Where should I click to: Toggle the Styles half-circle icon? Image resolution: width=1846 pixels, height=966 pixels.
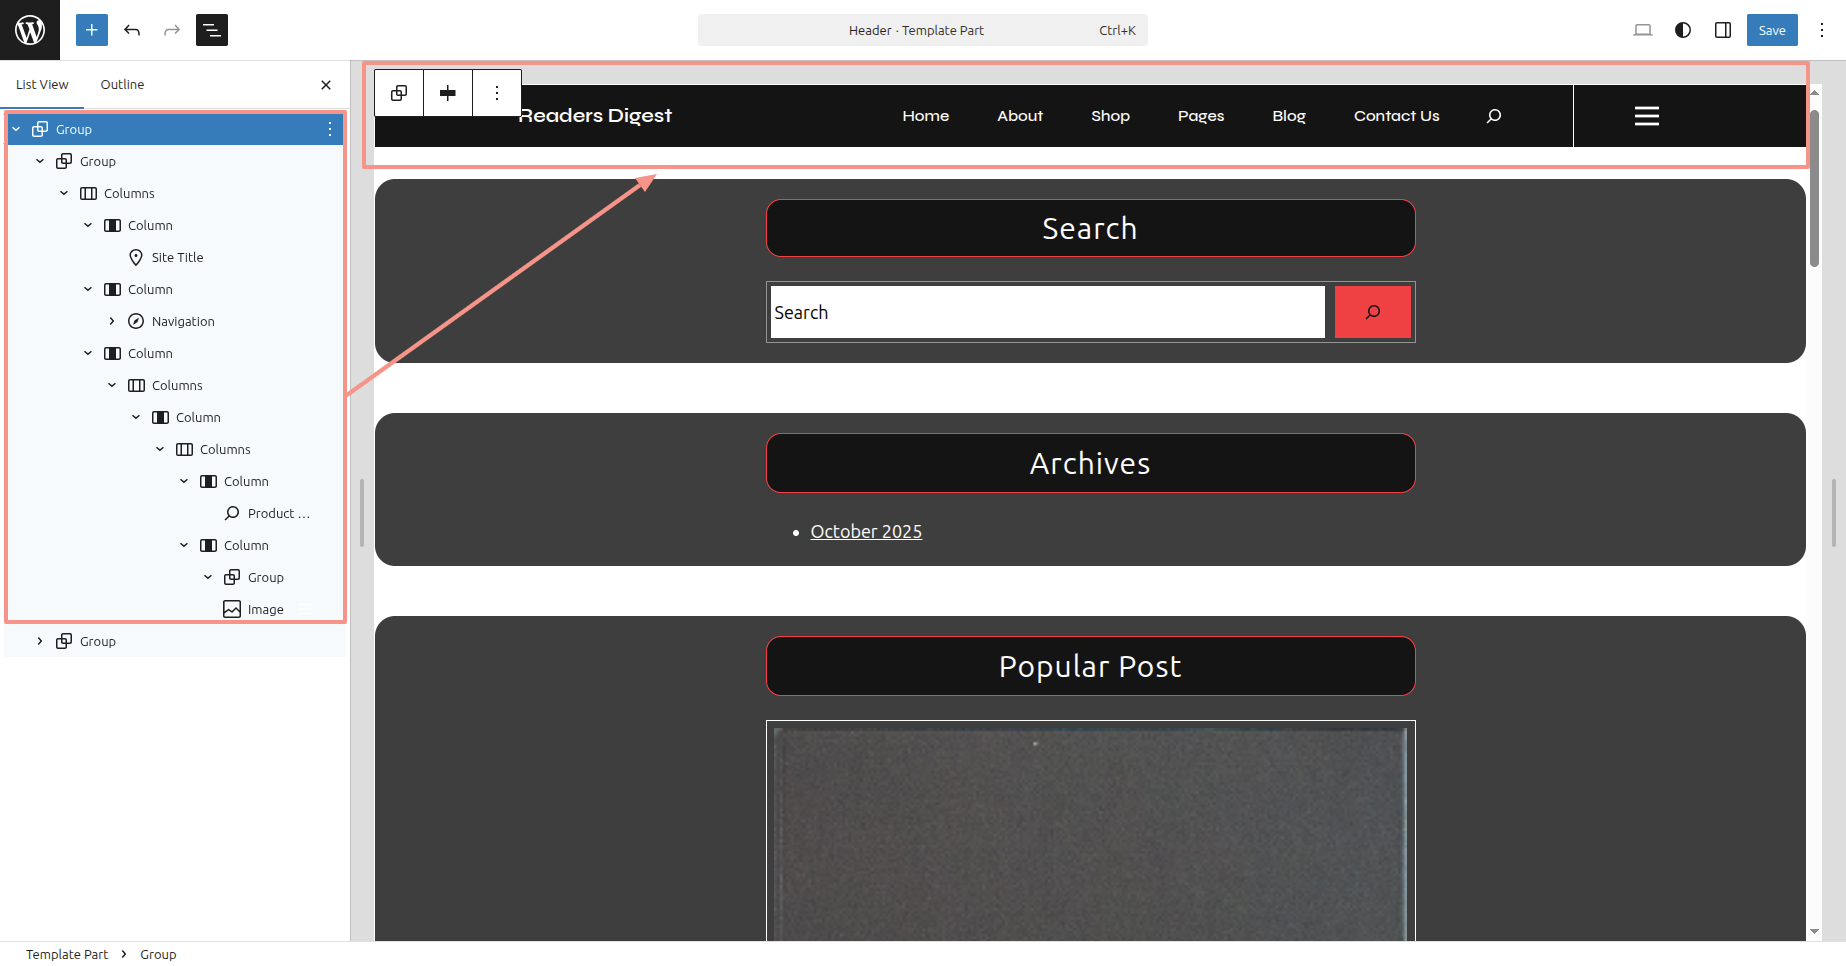tap(1683, 30)
